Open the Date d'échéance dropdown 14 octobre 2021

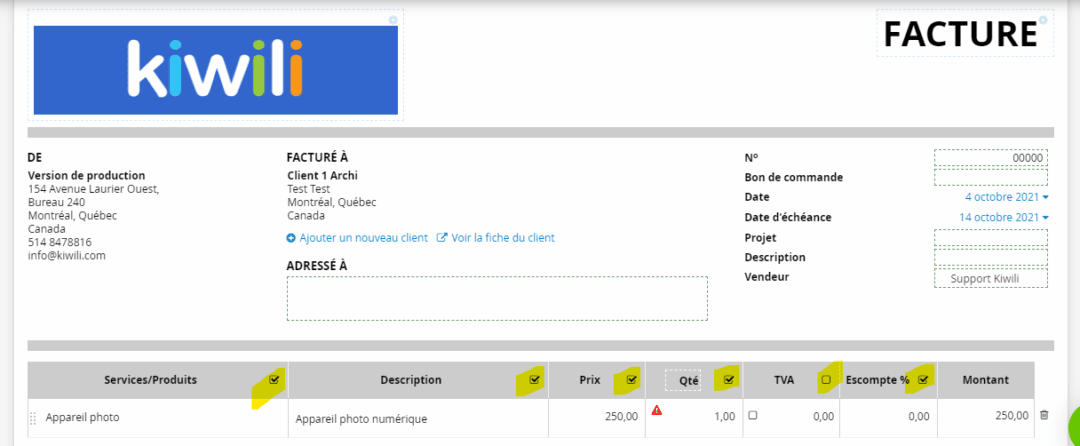pyautogui.click(x=1004, y=217)
